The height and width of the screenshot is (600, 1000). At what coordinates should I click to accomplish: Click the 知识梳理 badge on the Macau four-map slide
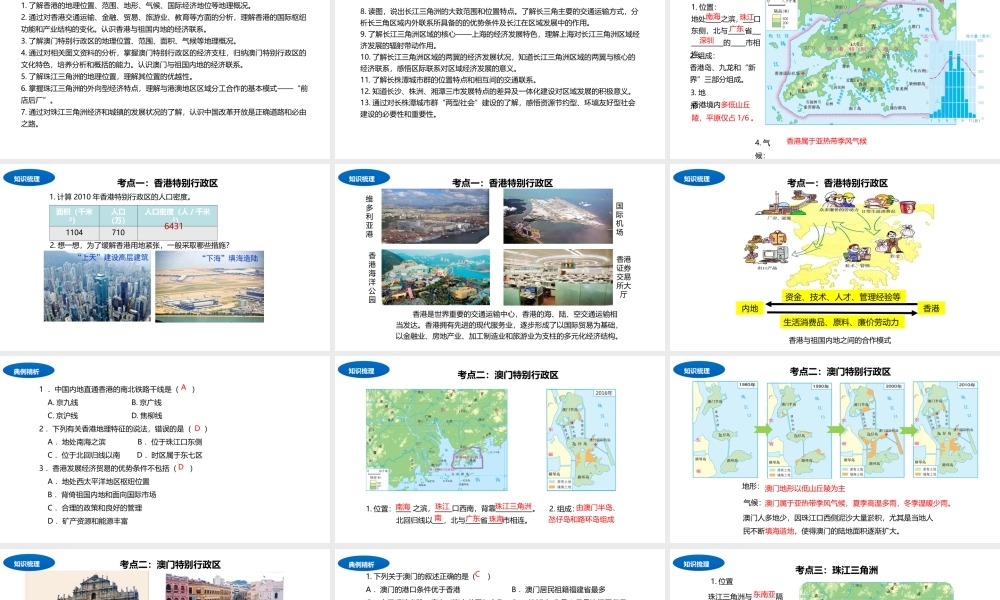click(x=698, y=370)
